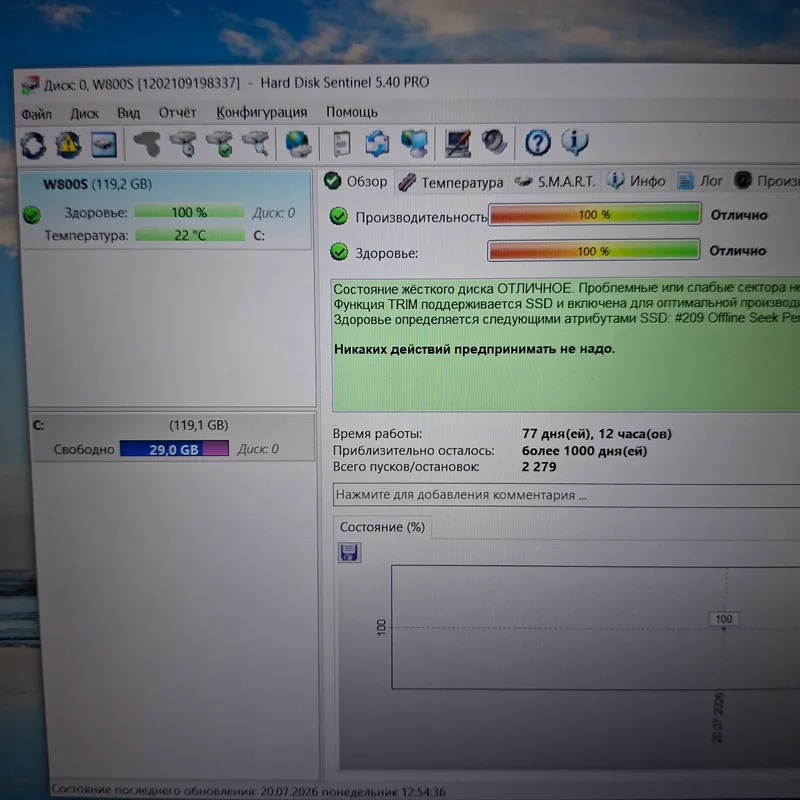
Task: Open the Конфигурация menu
Action: [262, 112]
